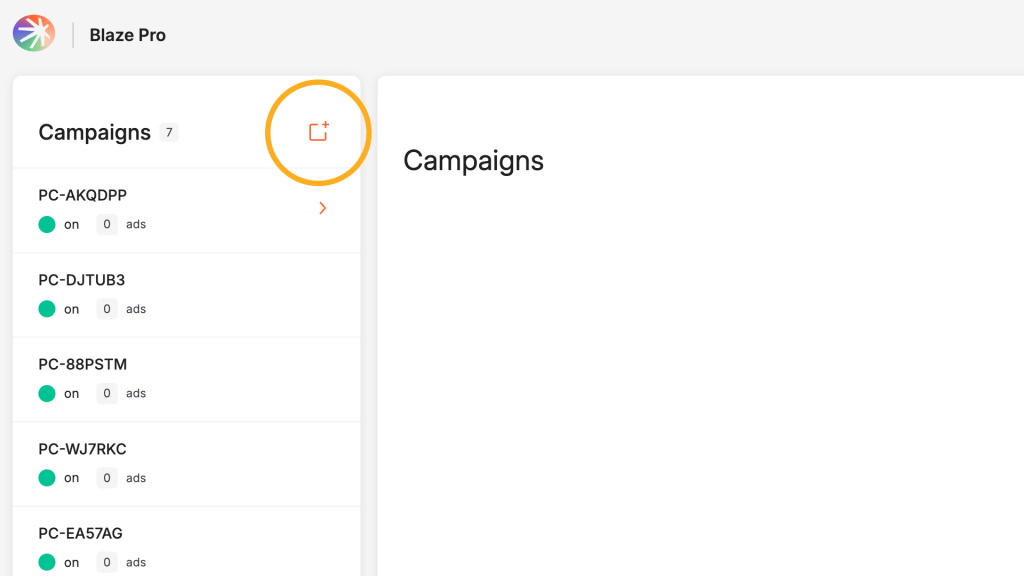Open the PC-EA57AG campaign
This screenshot has width=1024, height=576.
[x=80, y=533]
